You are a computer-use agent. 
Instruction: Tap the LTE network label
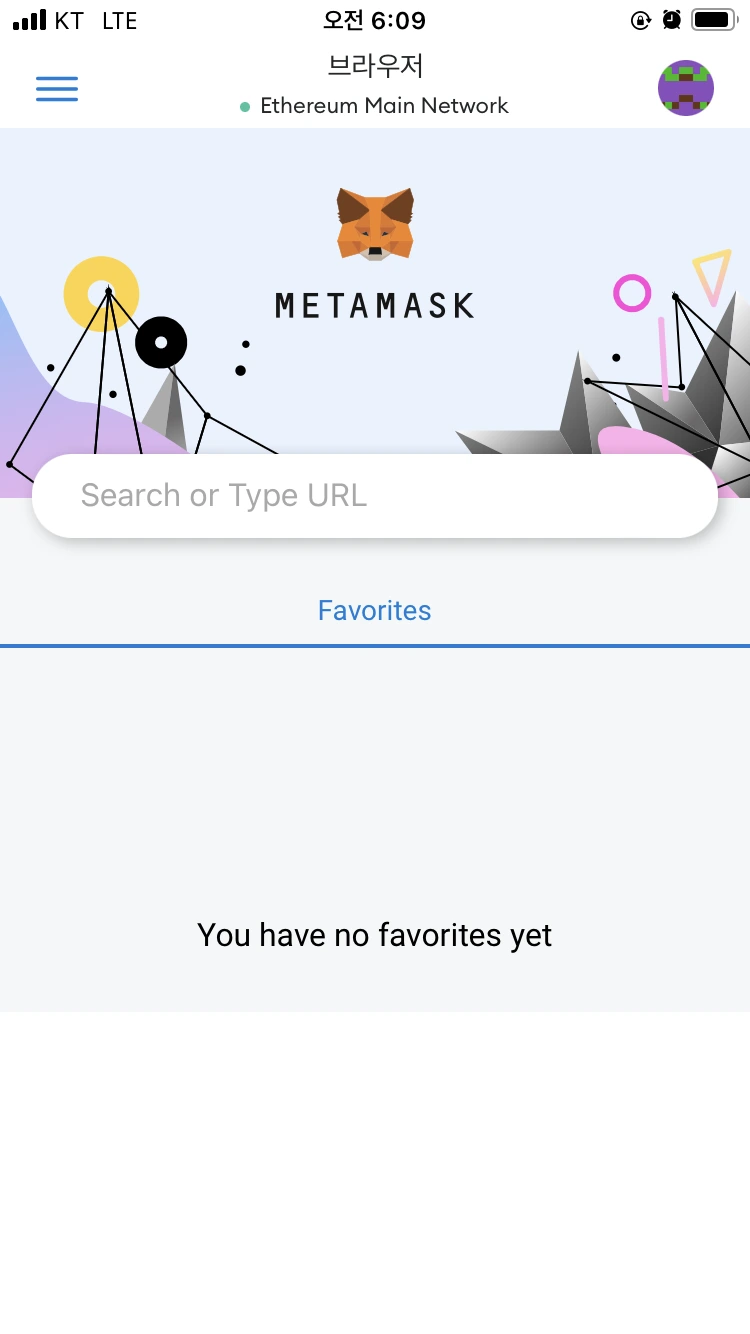[120, 21]
